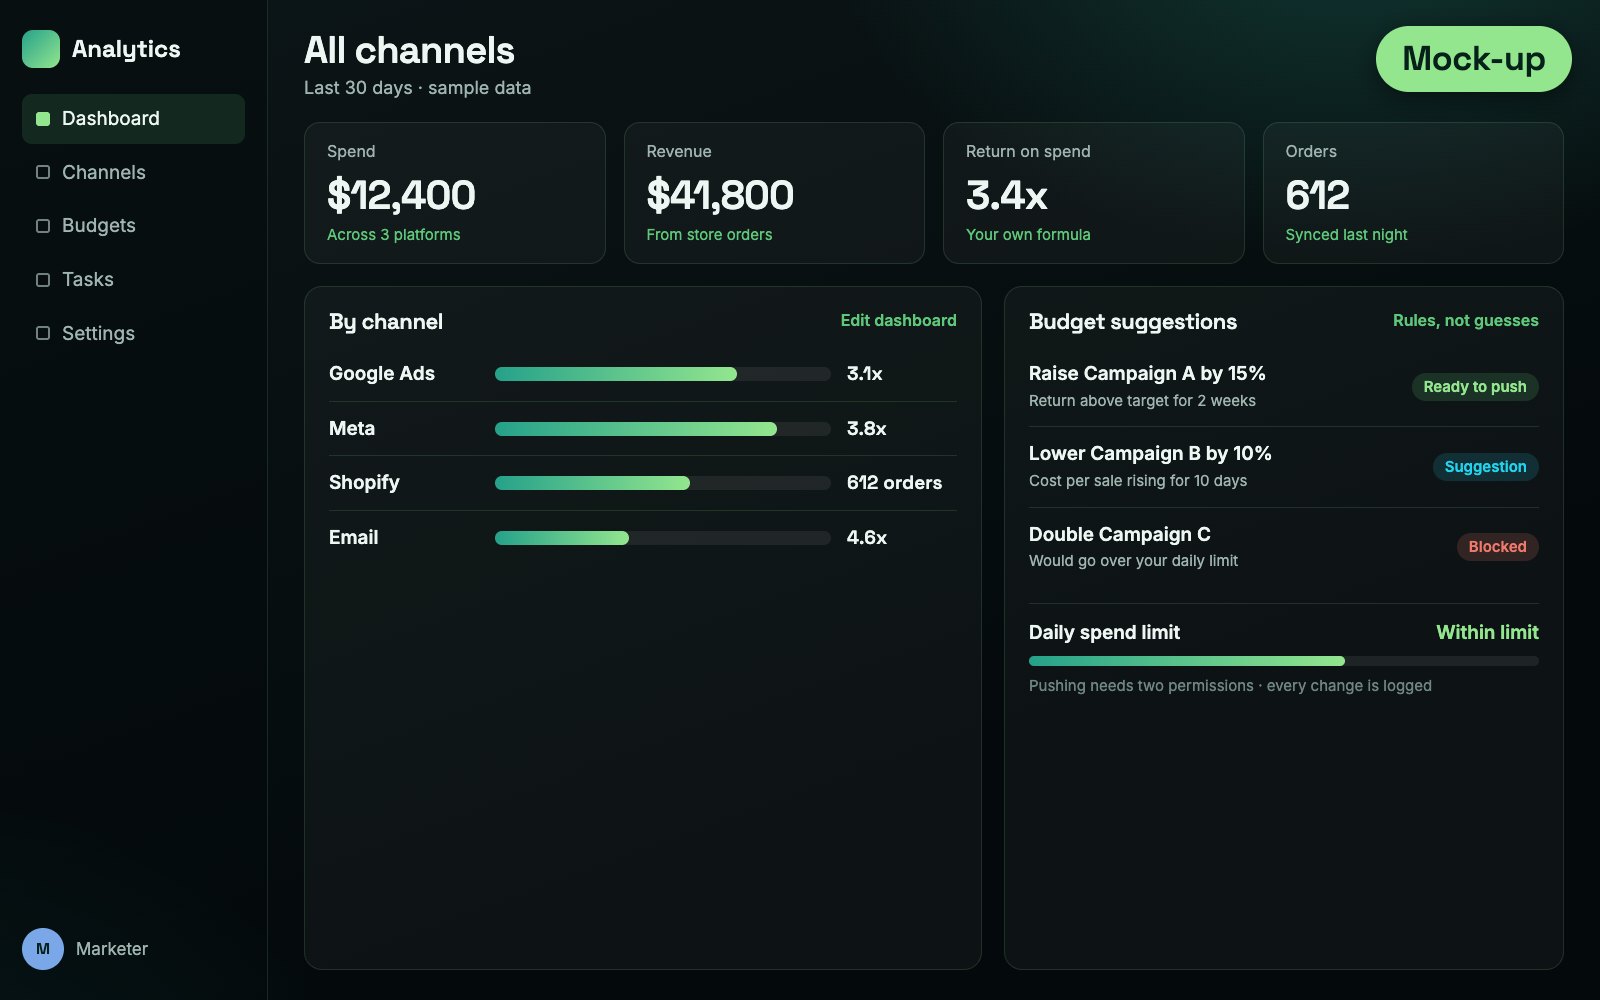Go to Channels in the sidebar
This screenshot has width=1600, height=1000.
pos(133,172)
